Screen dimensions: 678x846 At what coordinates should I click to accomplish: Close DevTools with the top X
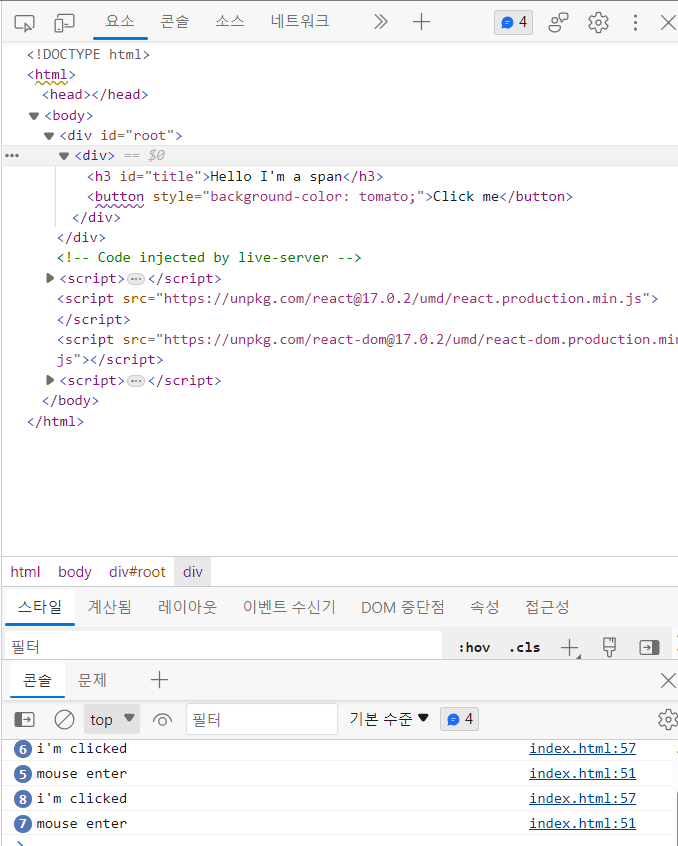[x=668, y=23]
